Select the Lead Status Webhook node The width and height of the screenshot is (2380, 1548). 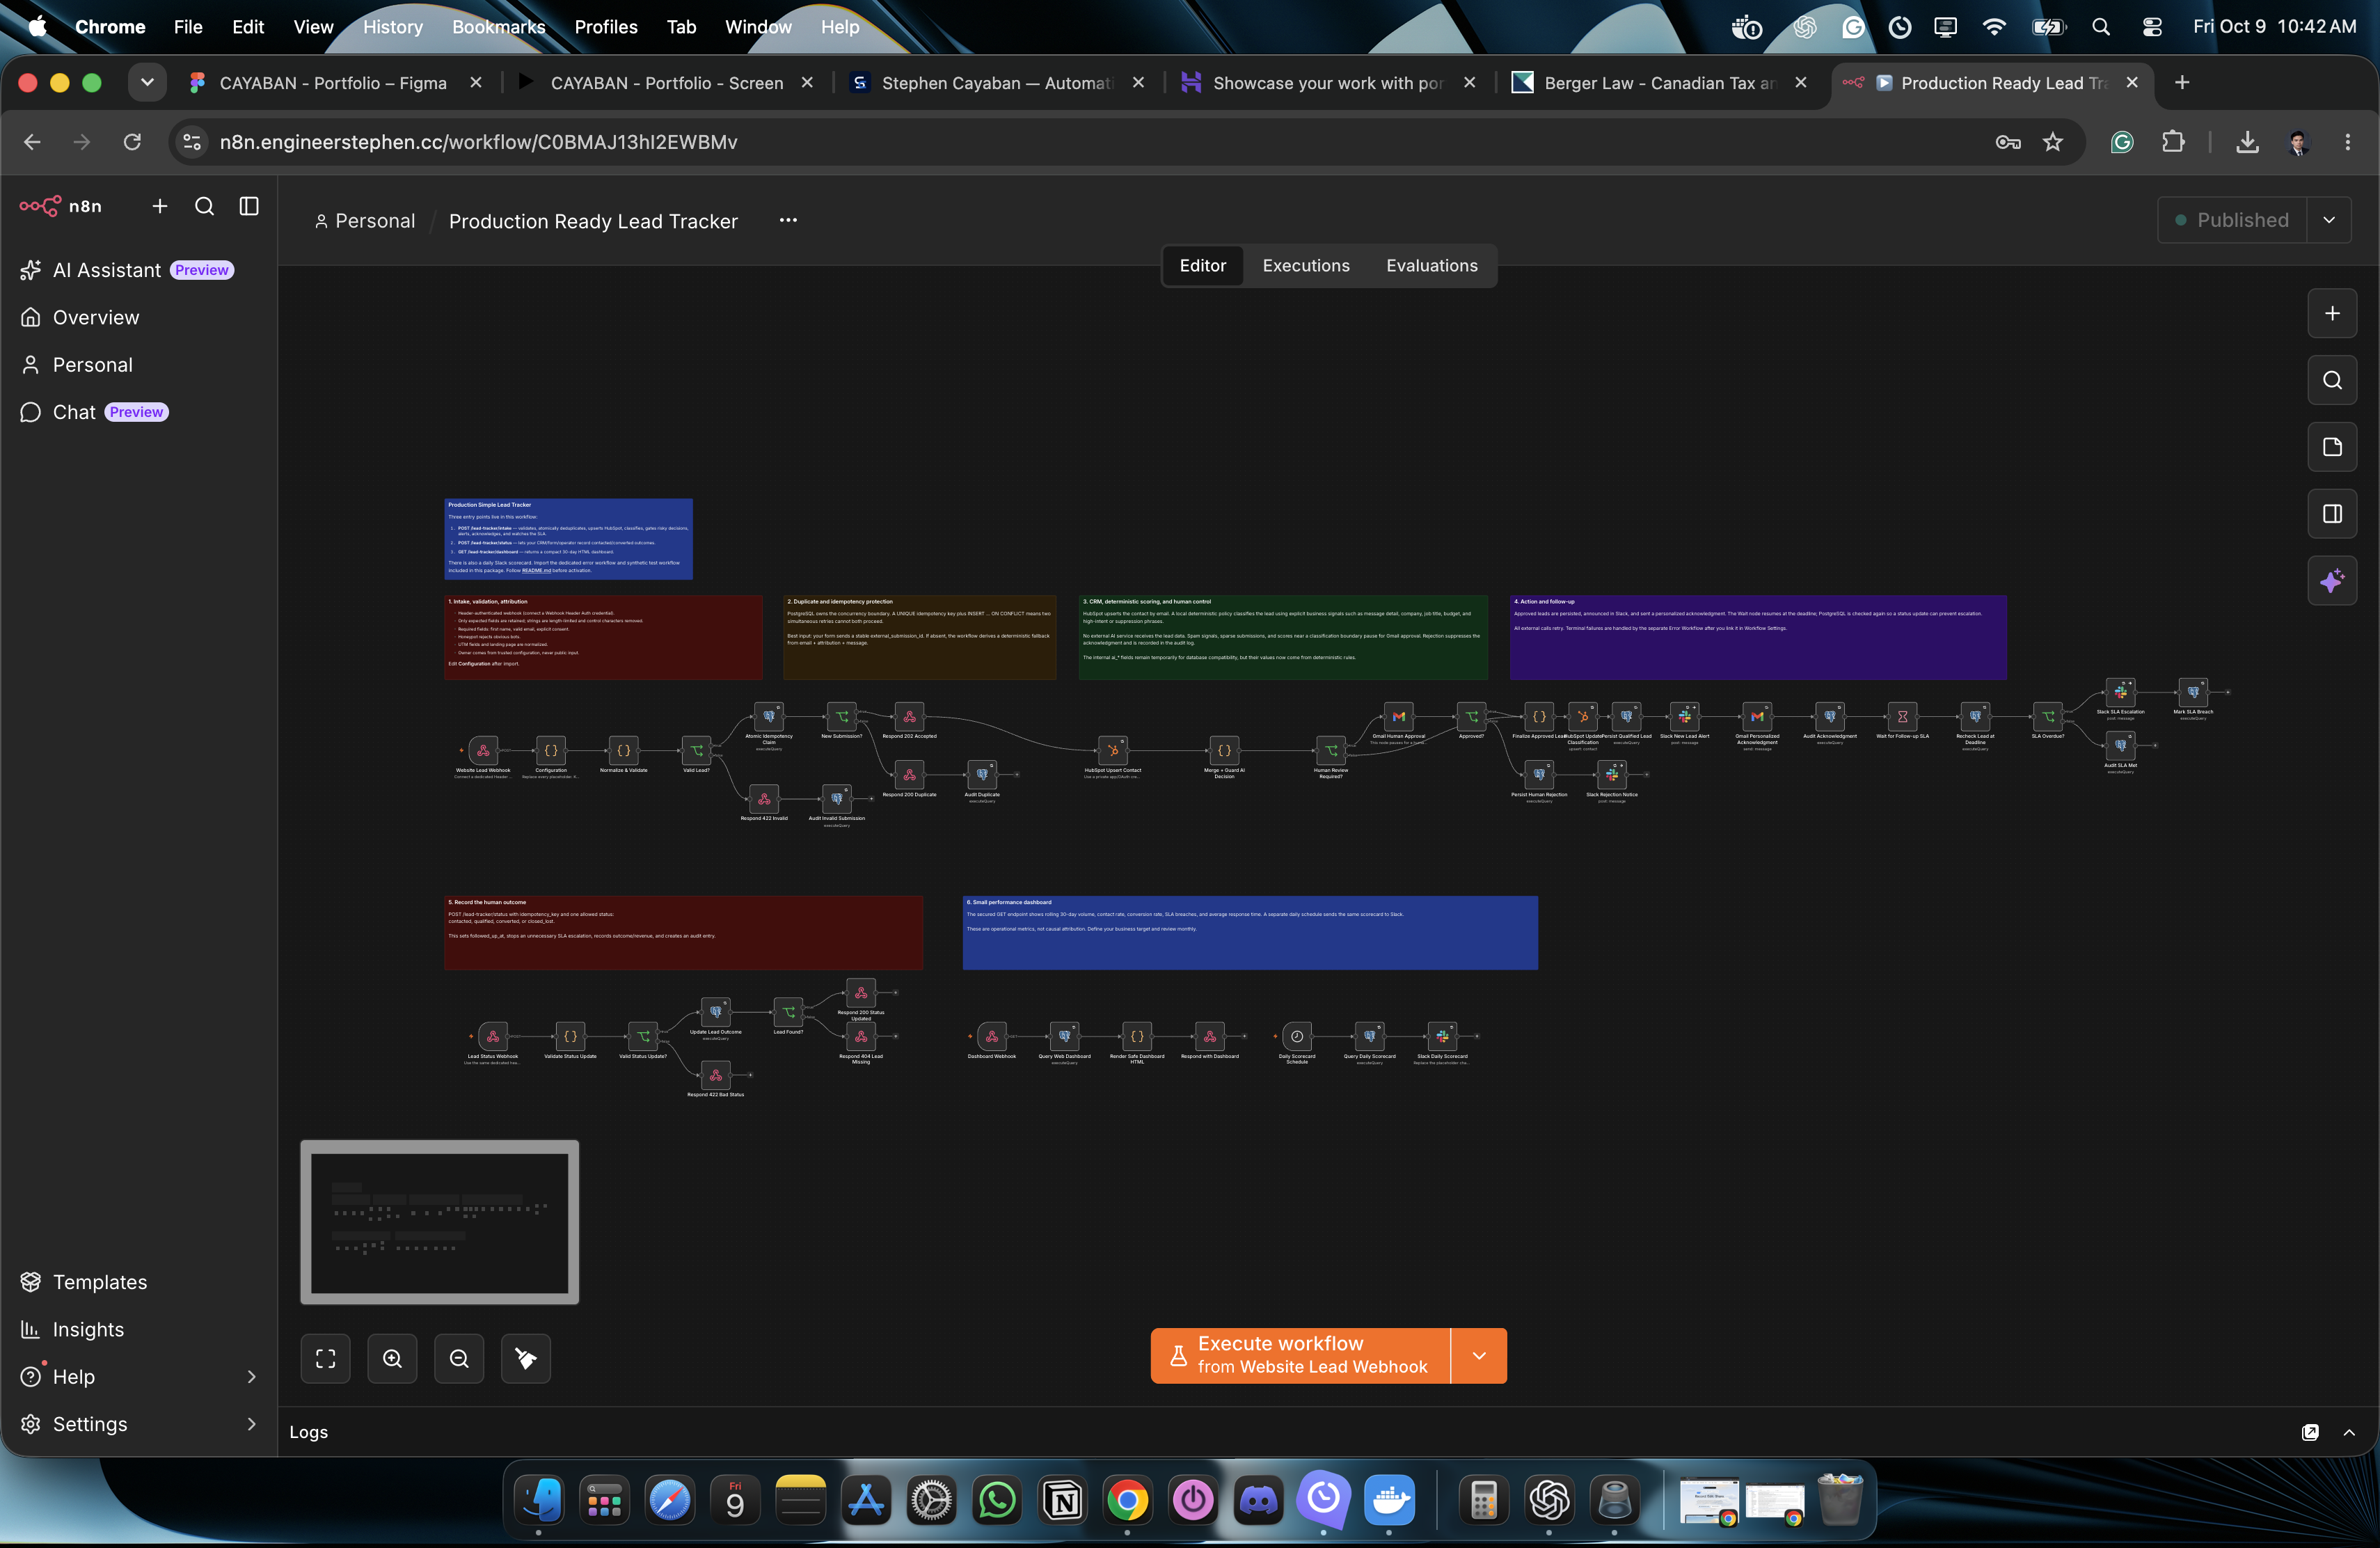click(493, 1036)
